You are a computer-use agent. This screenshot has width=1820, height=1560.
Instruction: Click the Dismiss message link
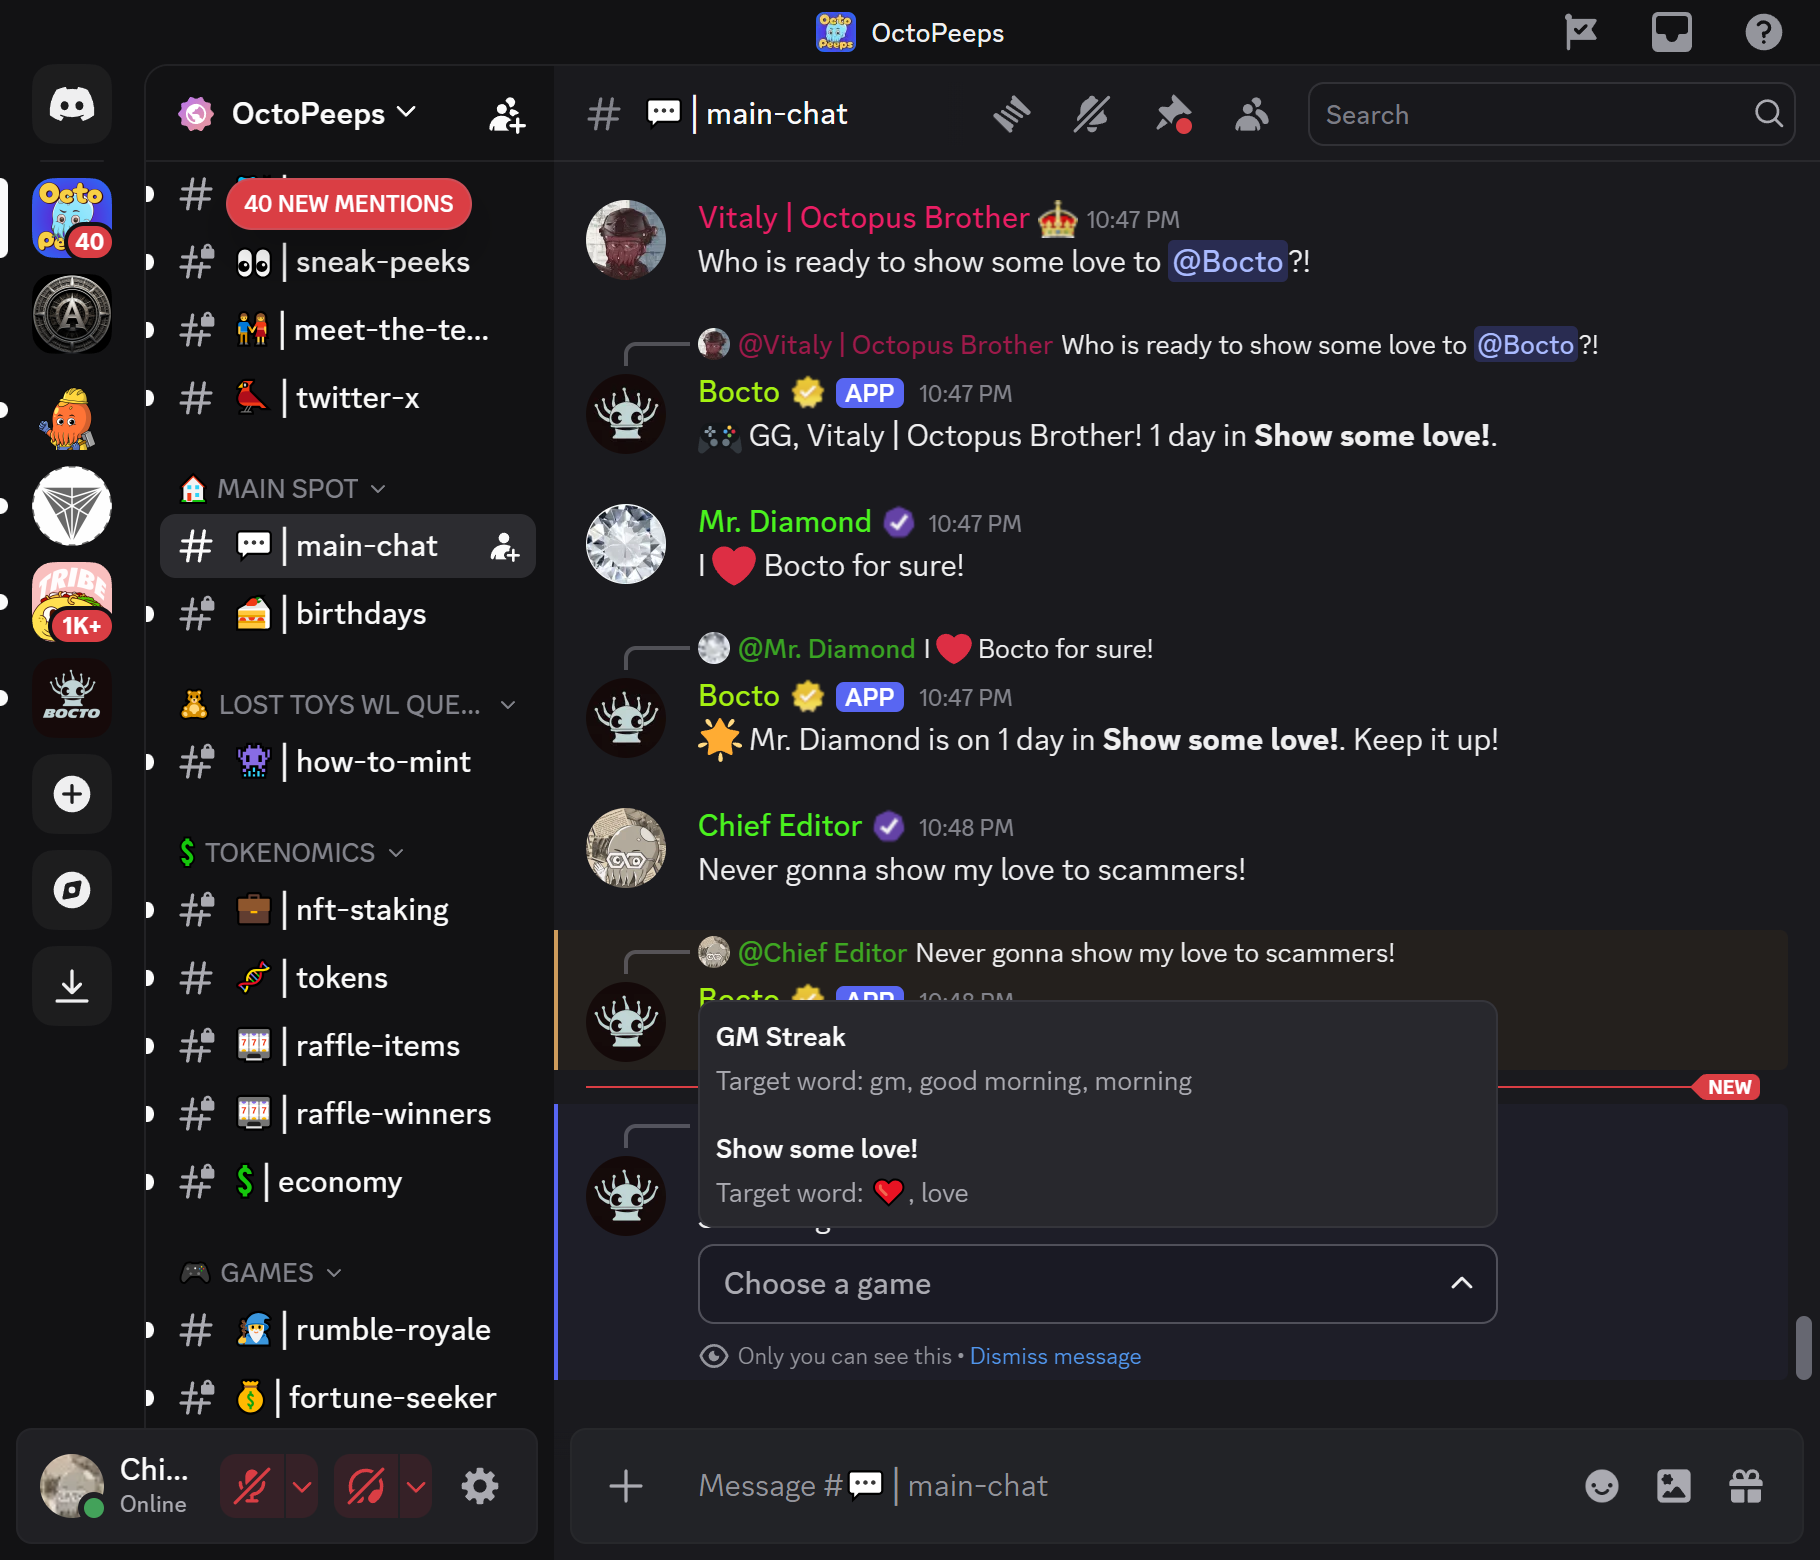tap(1055, 1356)
